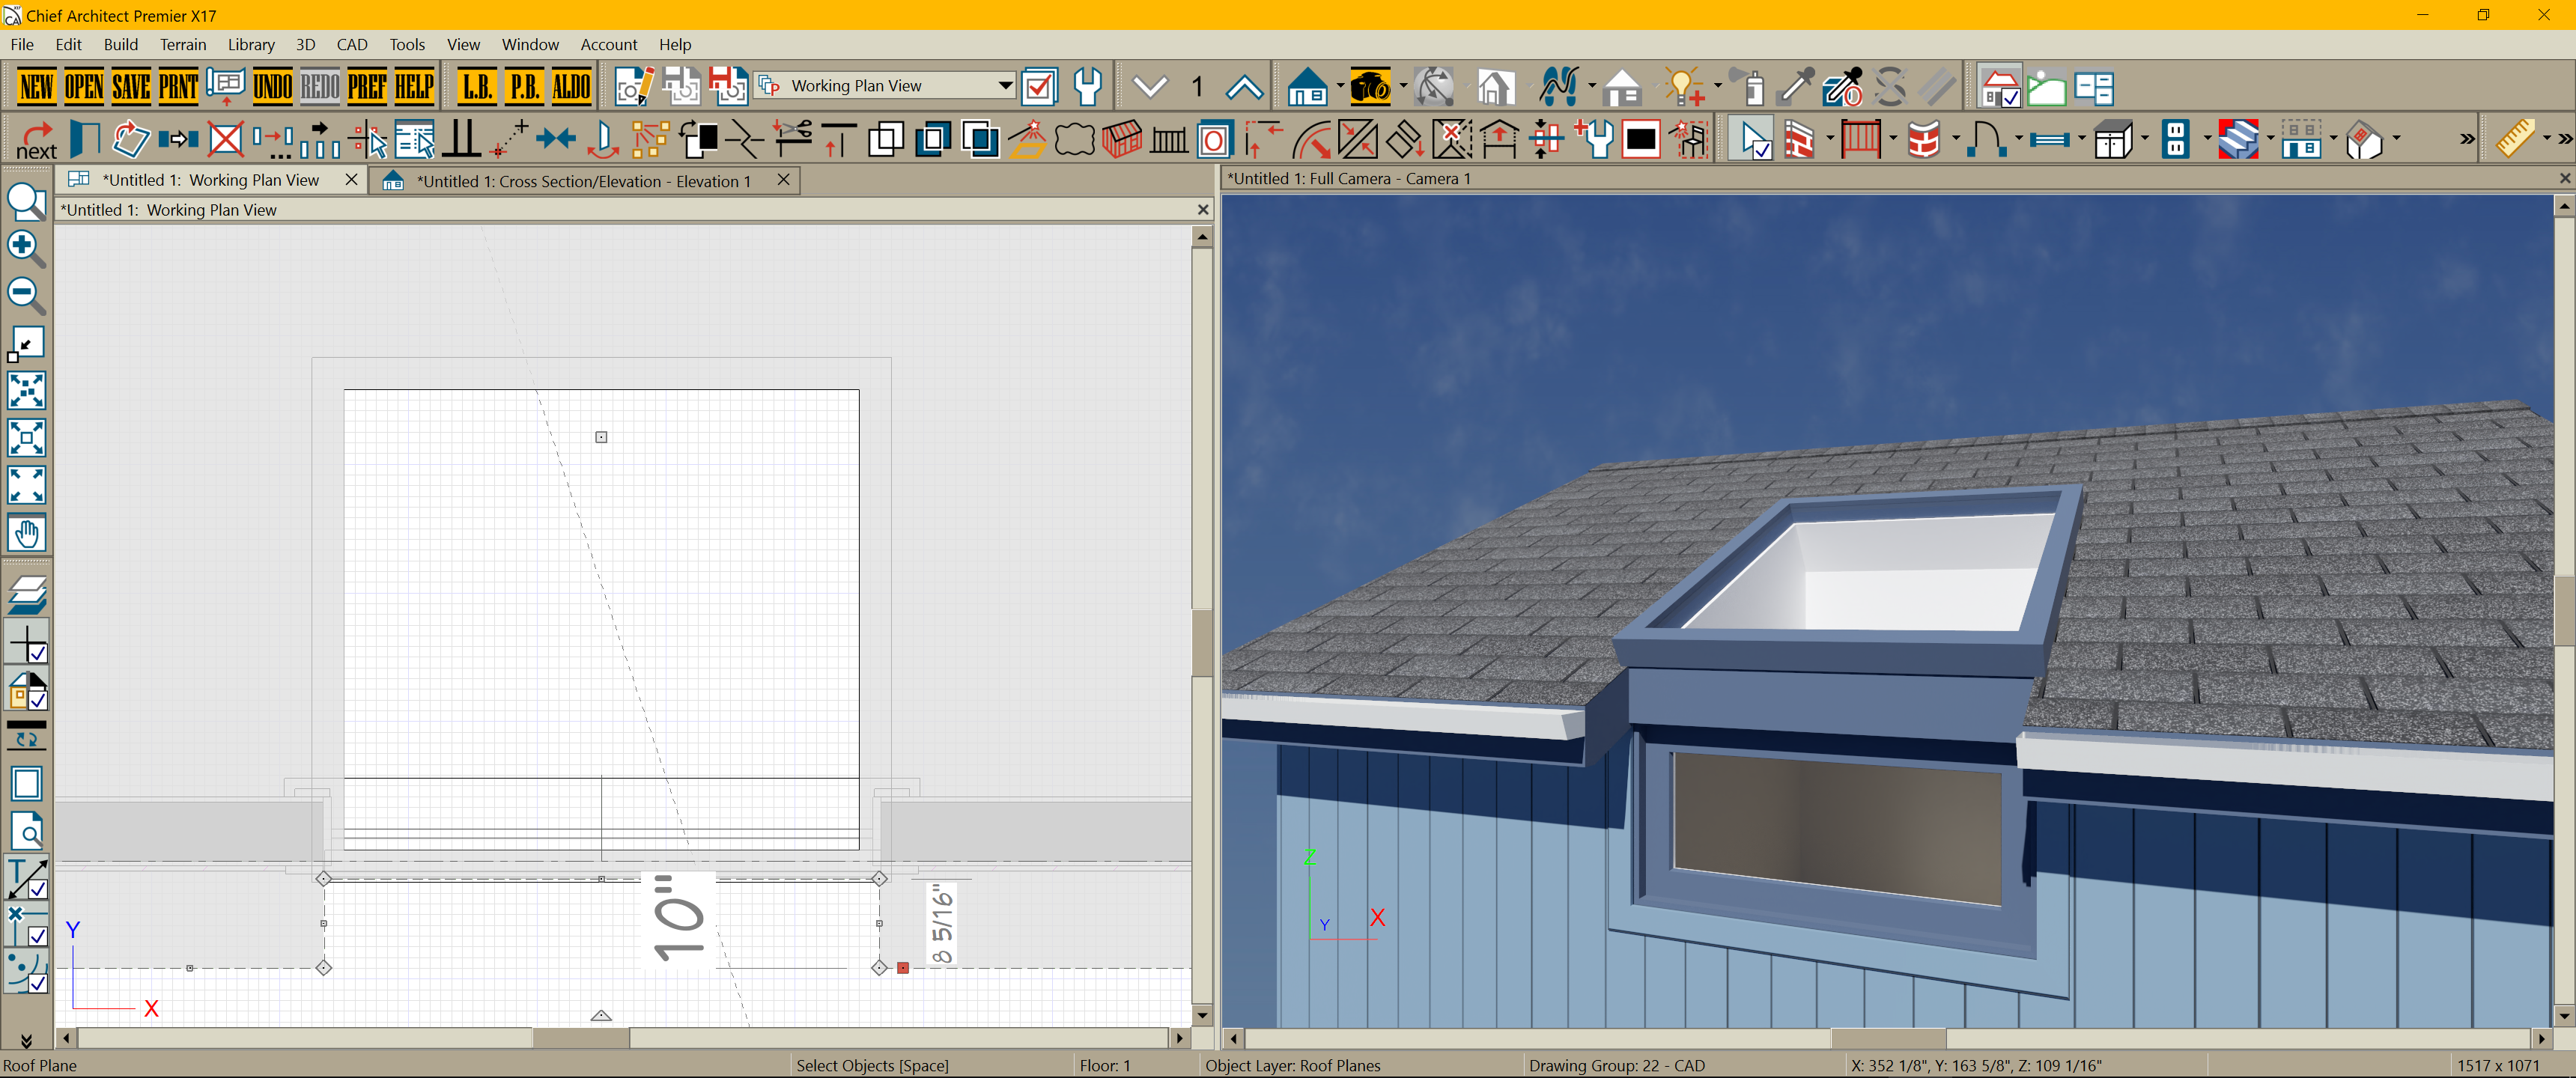Open the Library Browser (L.B.) button
This screenshot has width=2576, height=1078.
477,87
